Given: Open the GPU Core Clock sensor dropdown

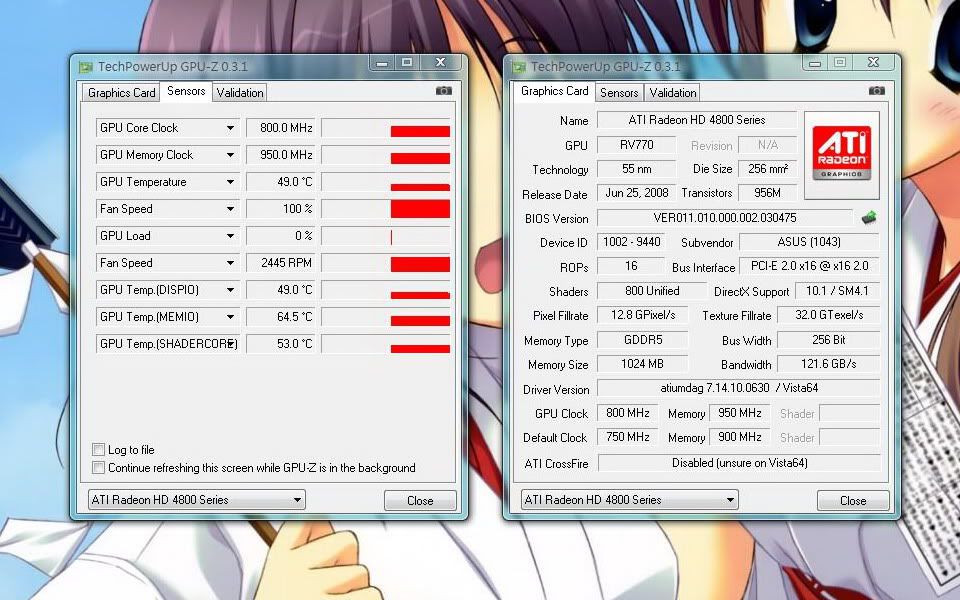Looking at the screenshot, I should [x=230, y=128].
